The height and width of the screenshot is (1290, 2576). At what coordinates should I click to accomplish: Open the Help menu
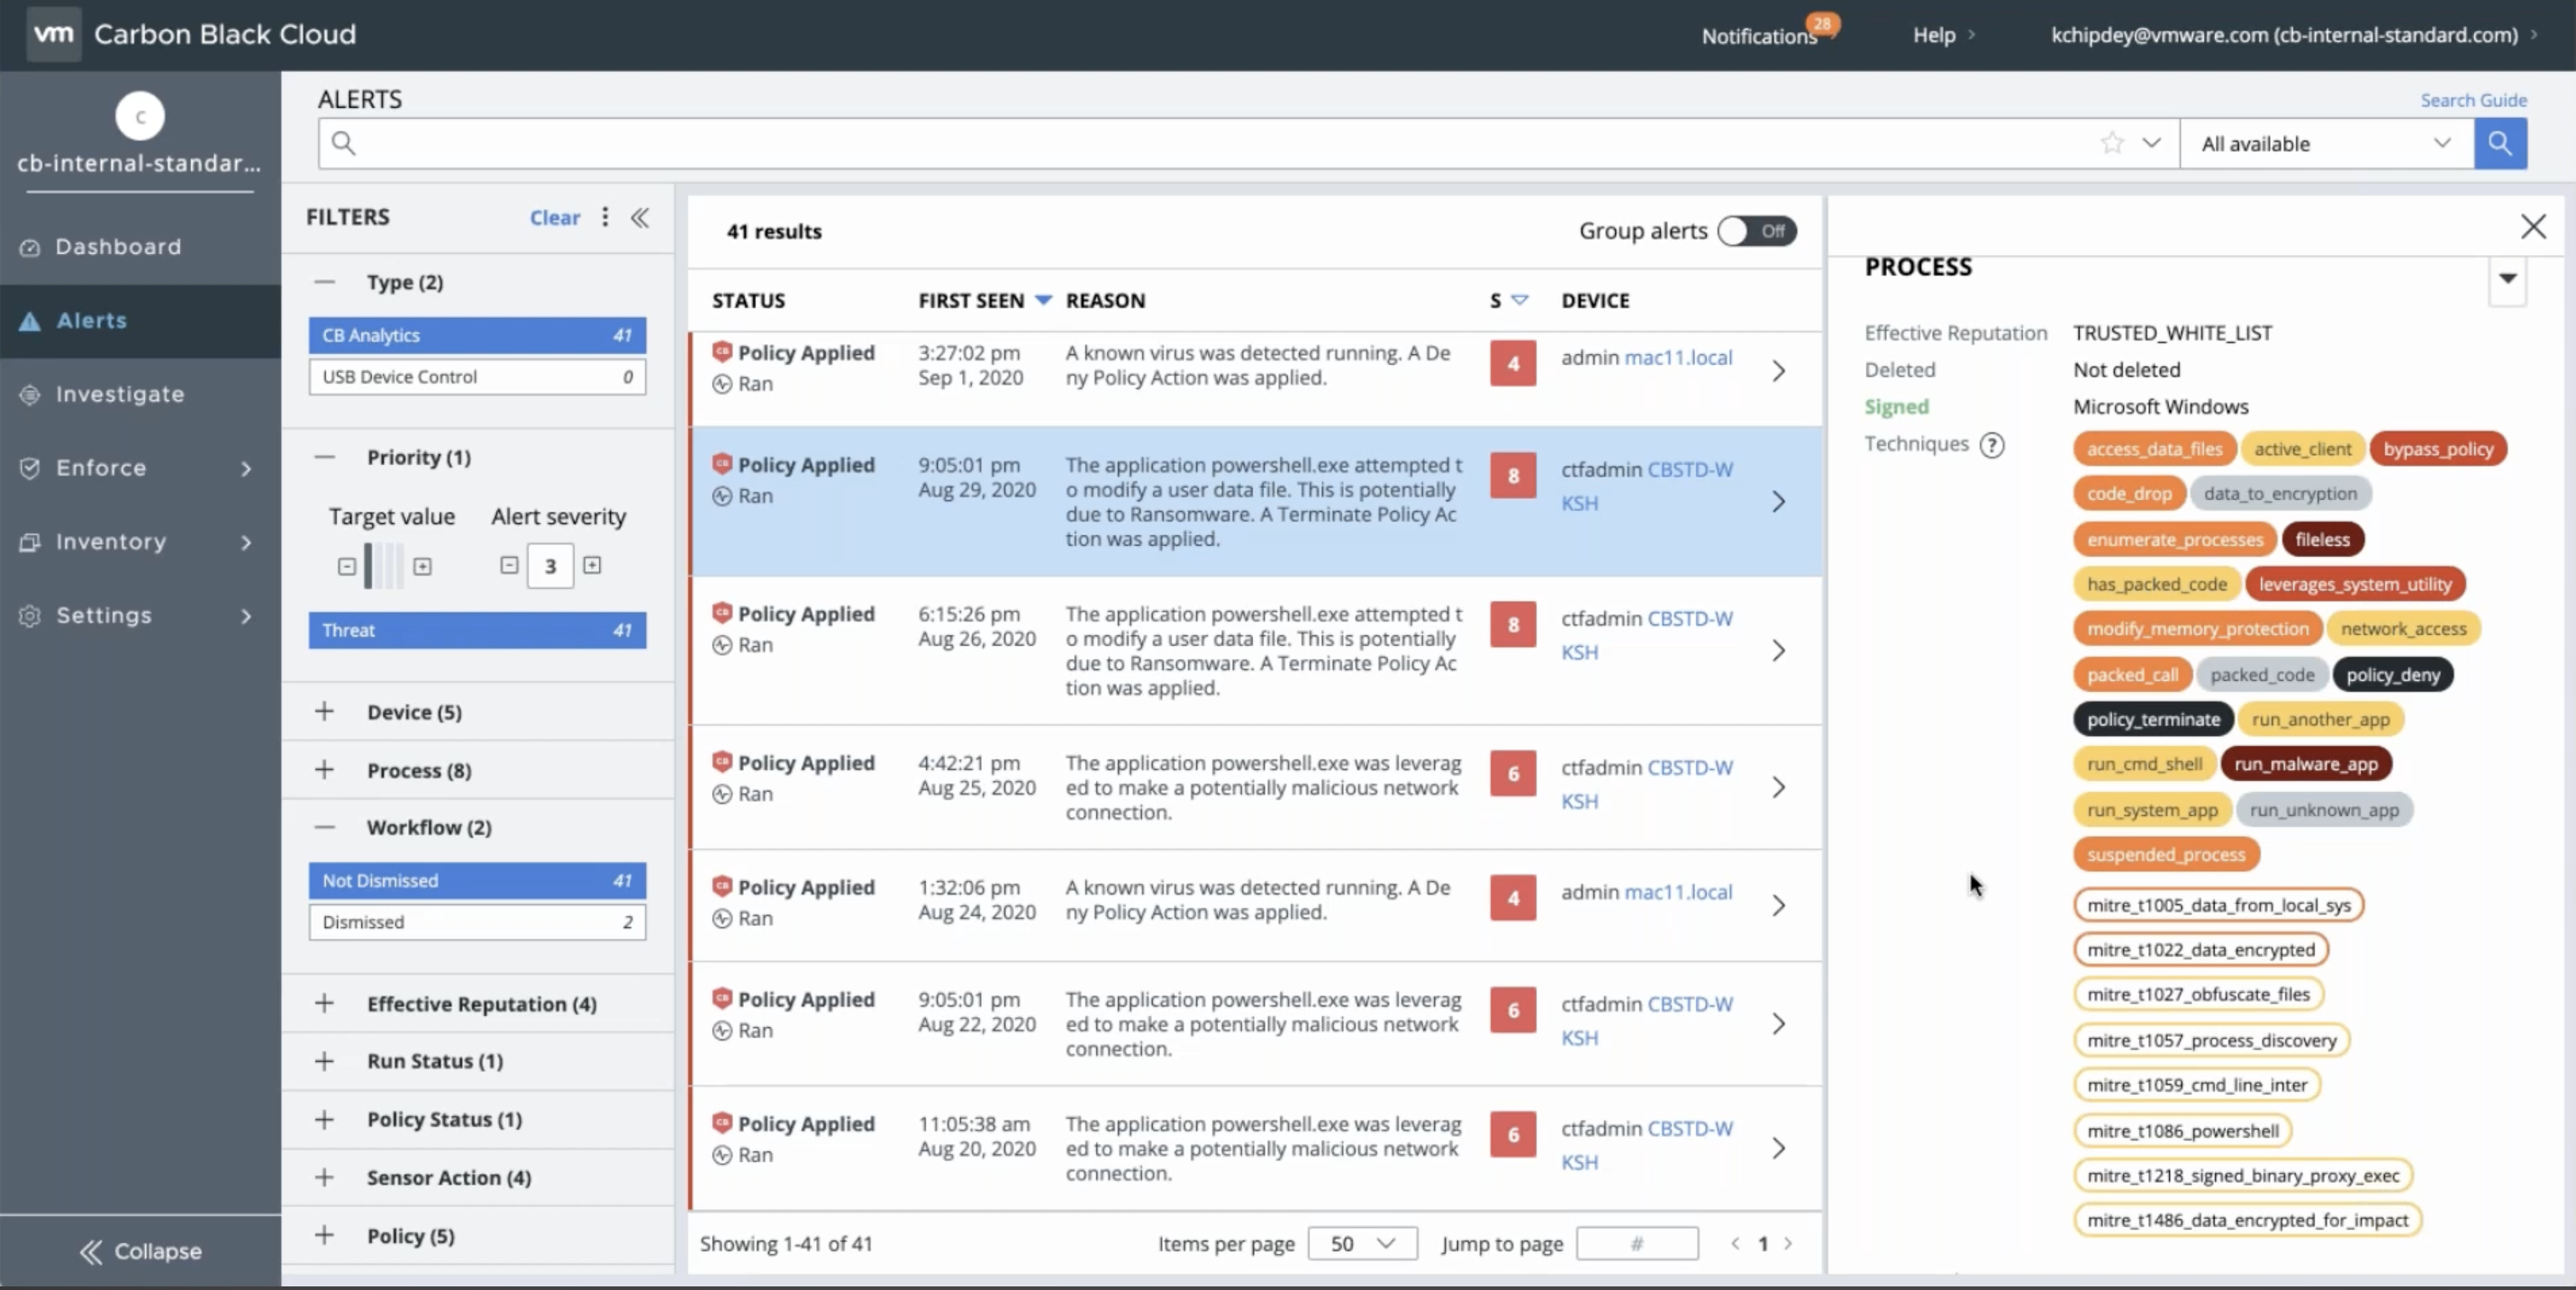(x=1943, y=34)
